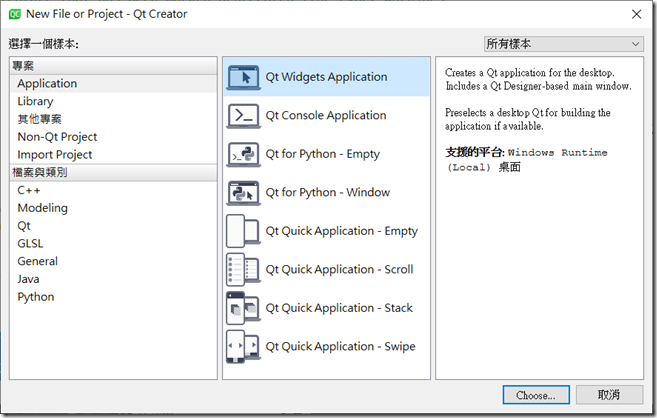Click the Choose... button
This screenshot has height=418, width=657.
click(536, 395)
